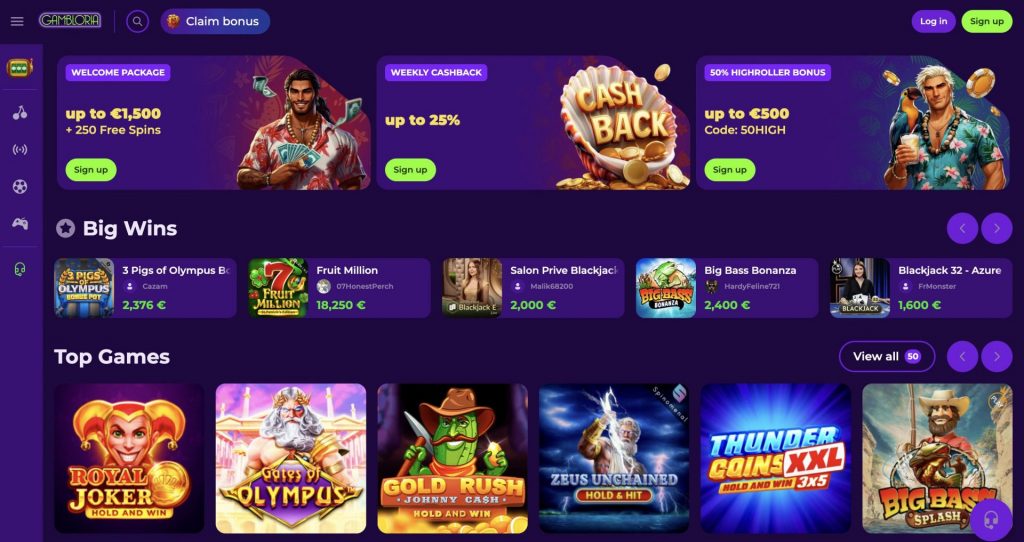Click the Gambloria logo

(x=70, y=21)
